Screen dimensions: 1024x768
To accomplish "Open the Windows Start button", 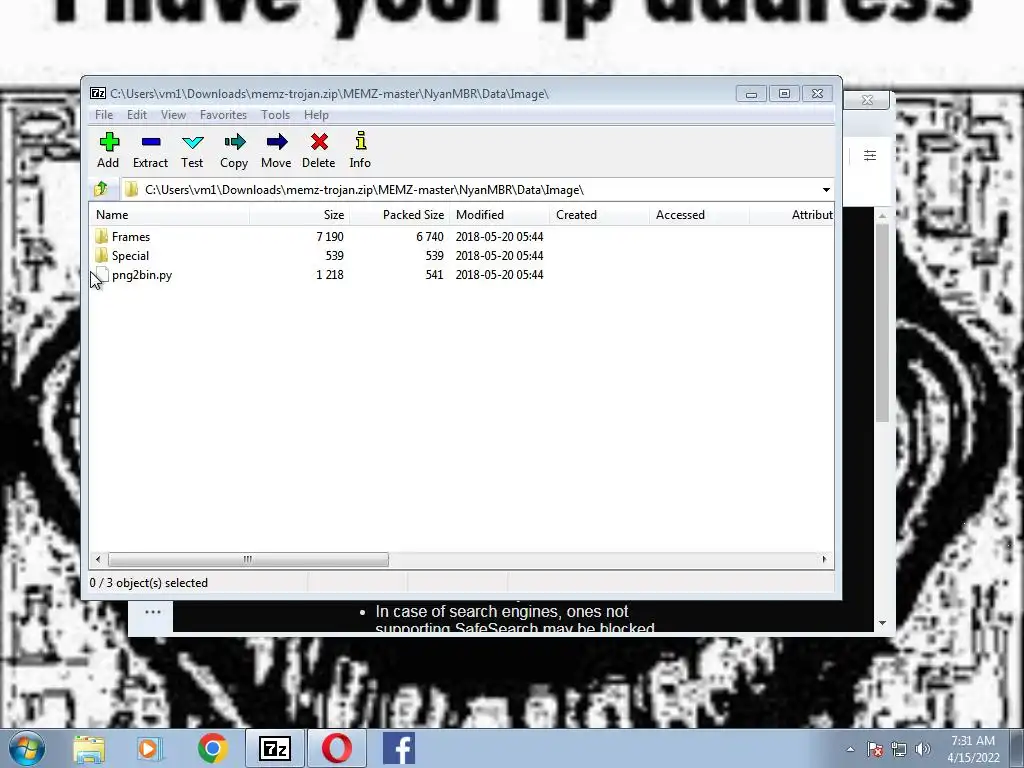I will 27,748.
